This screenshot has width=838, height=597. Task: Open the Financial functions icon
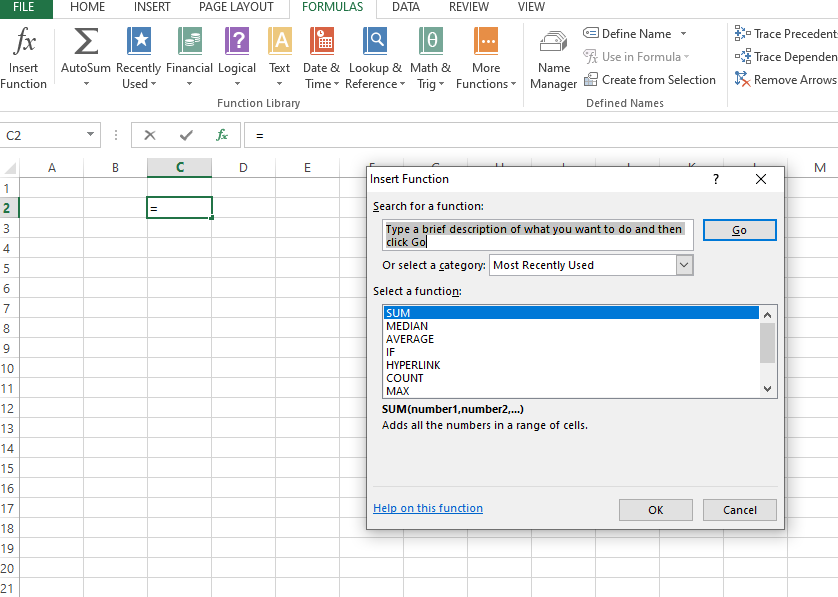pyautogui.click(x=189, y=43)
